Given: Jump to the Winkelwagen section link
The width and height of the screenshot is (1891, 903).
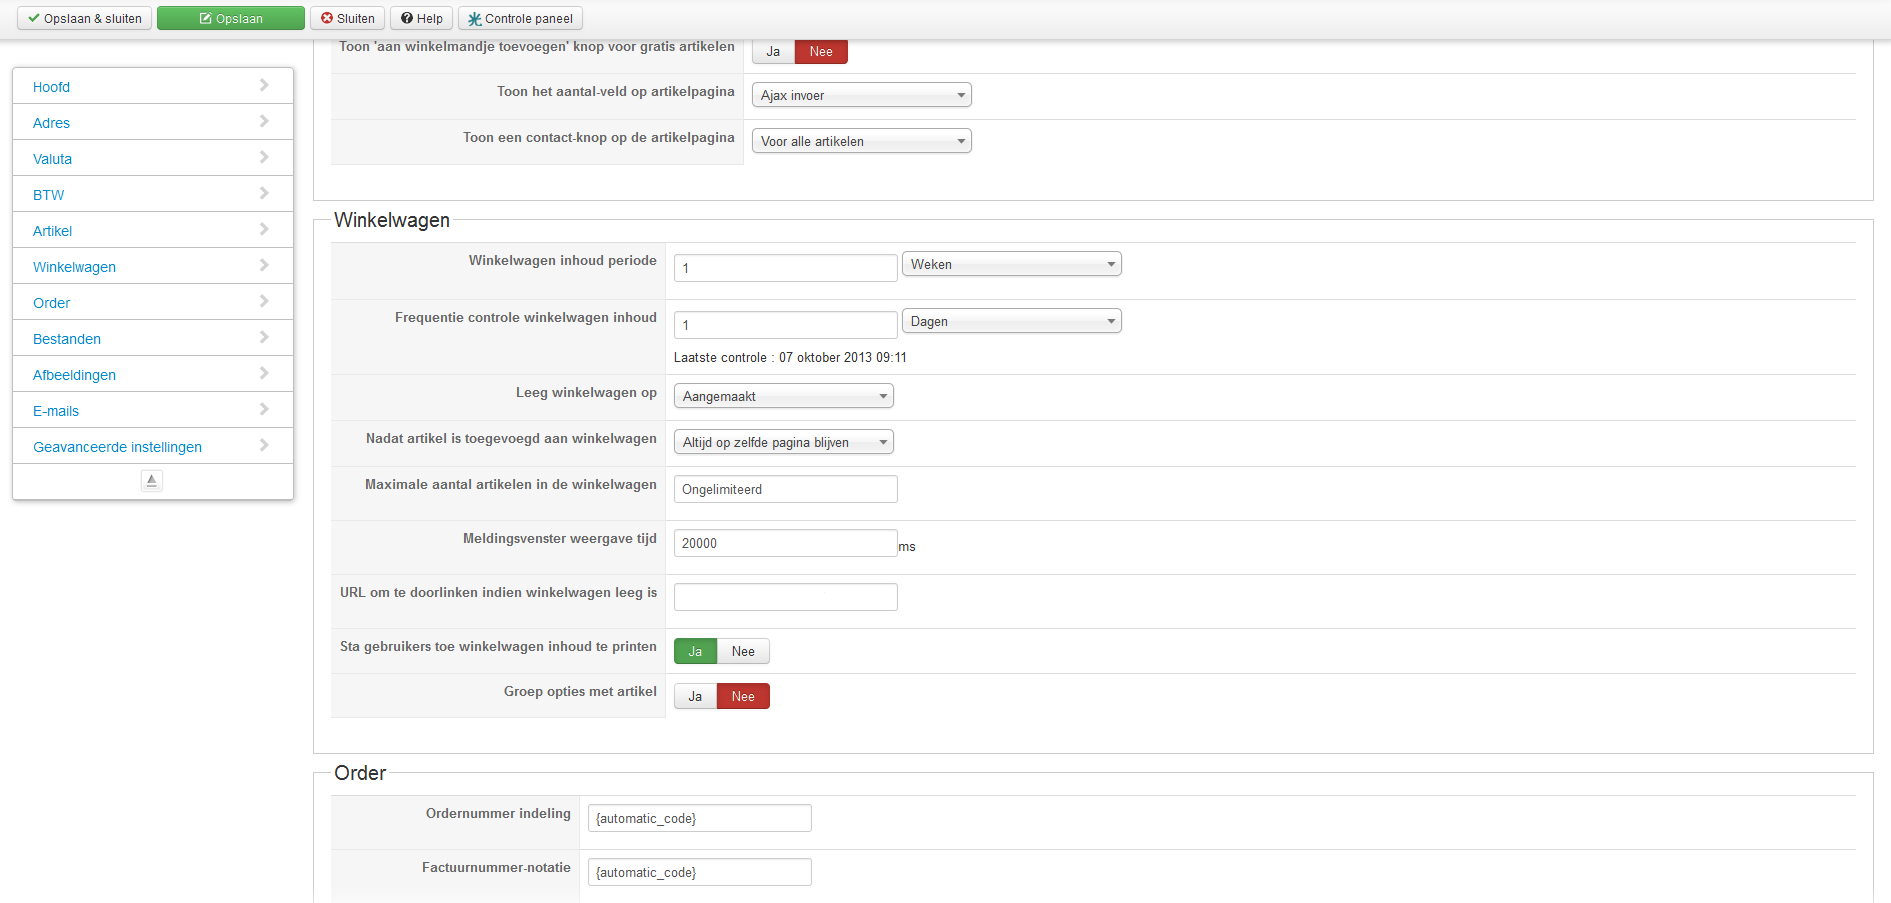Looking at the screenshot, I should 74,267.
